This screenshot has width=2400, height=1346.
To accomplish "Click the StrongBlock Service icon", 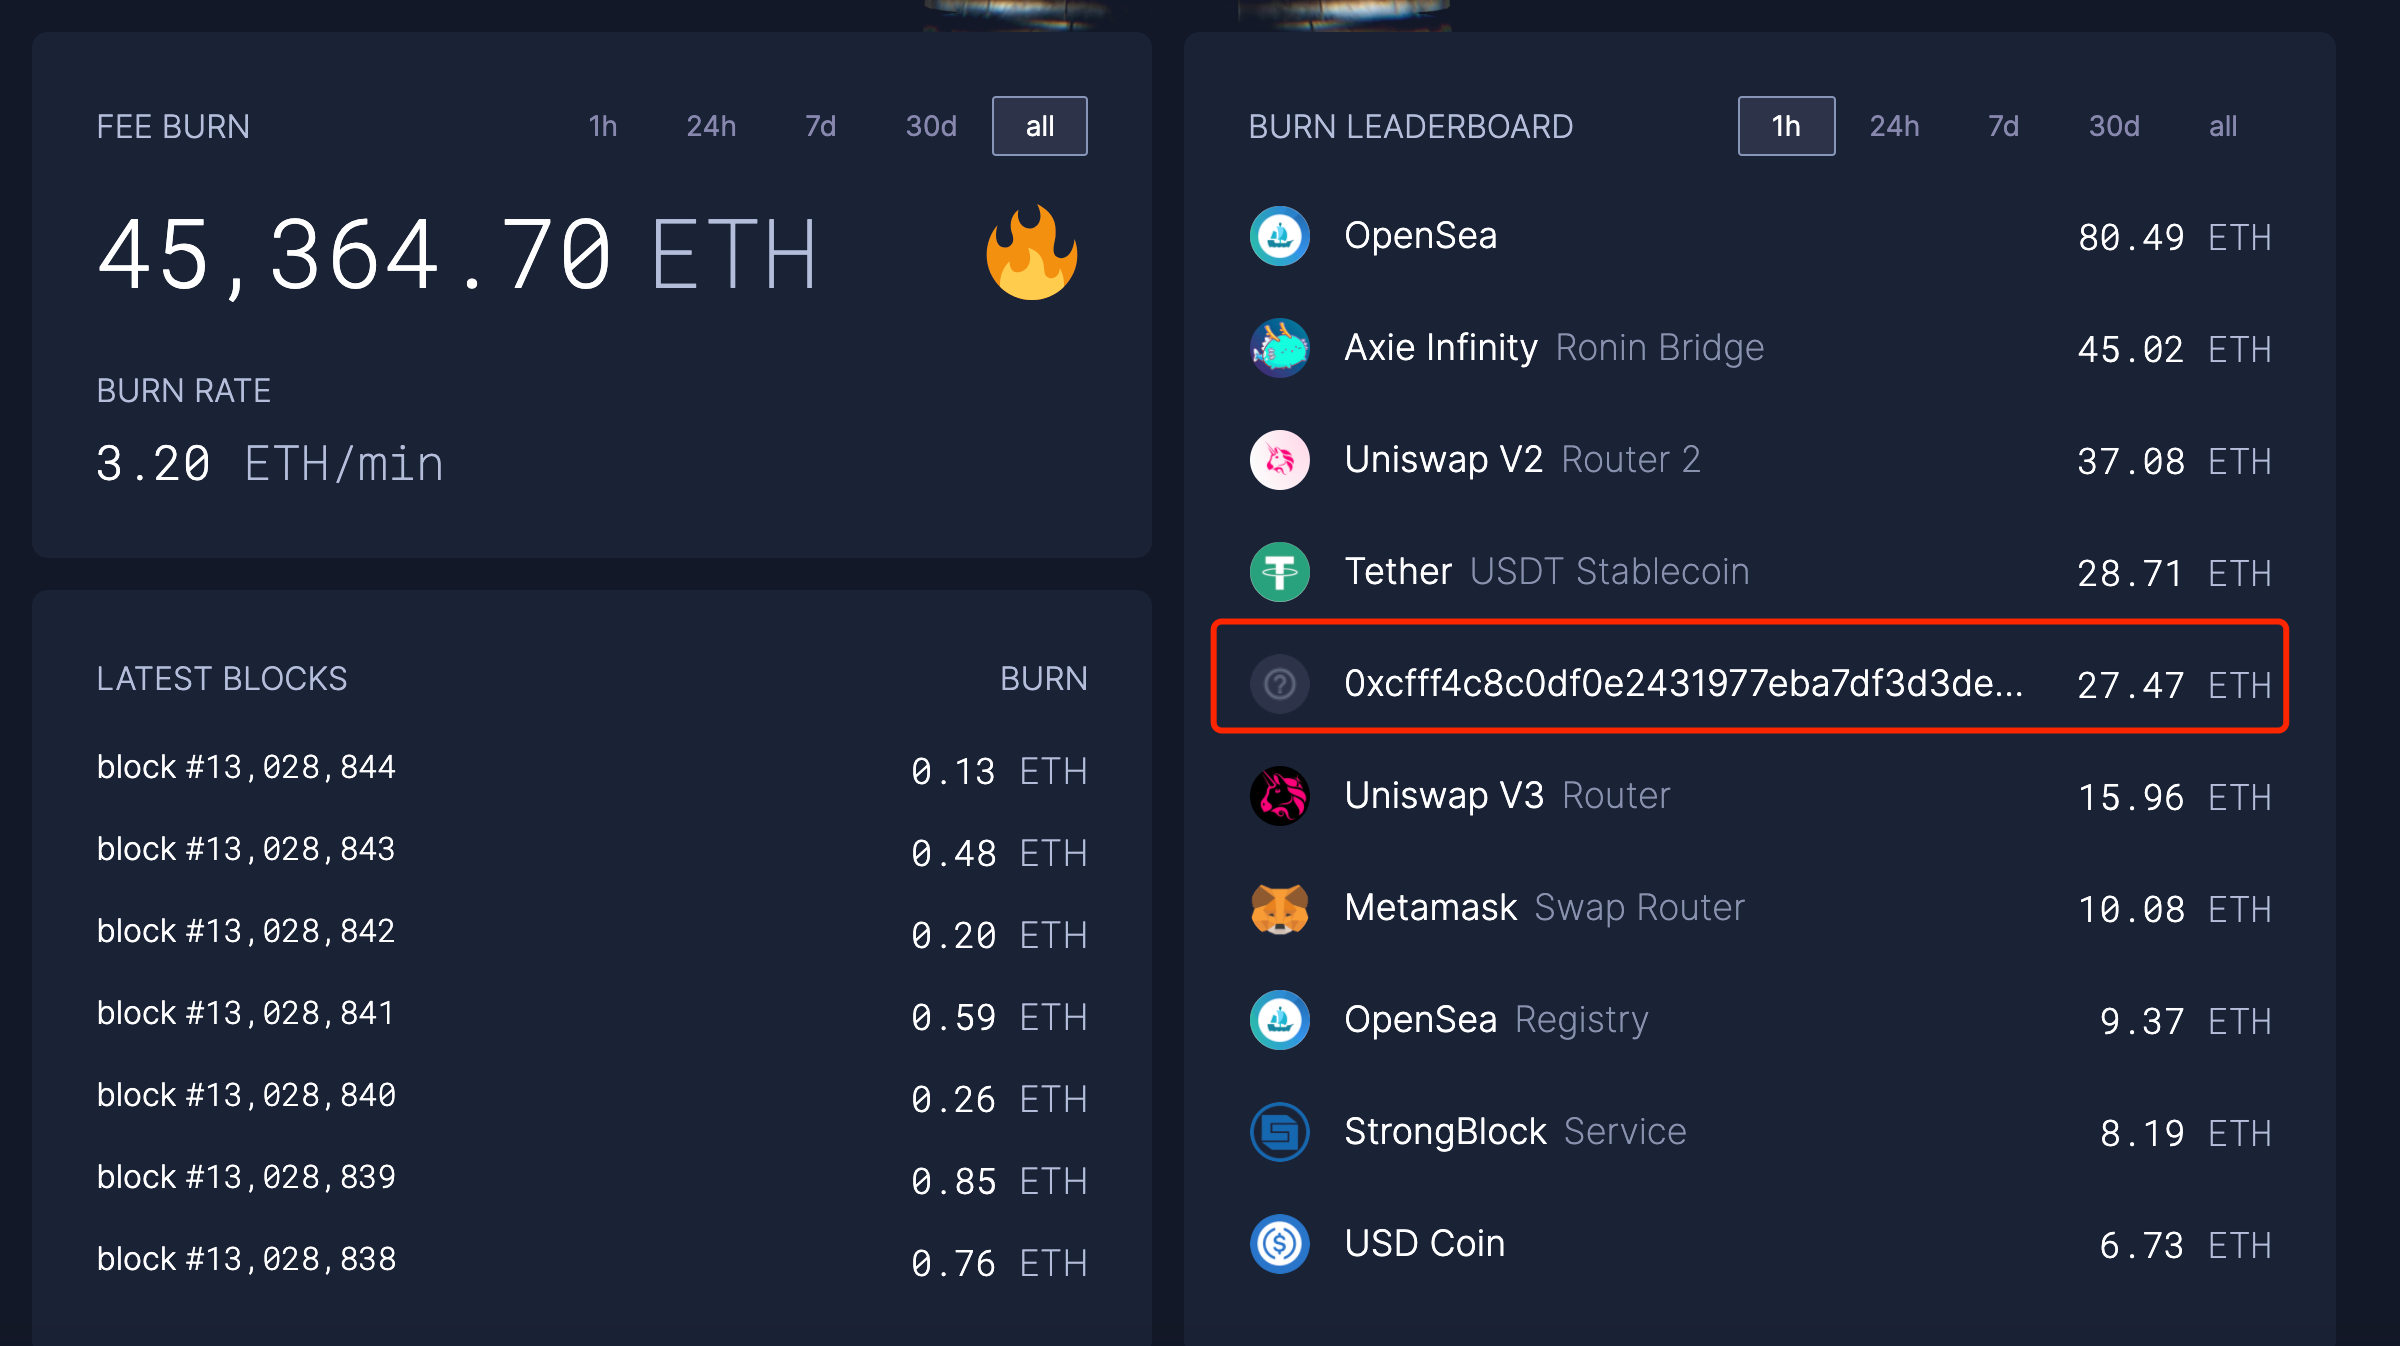I will 1280,1132.
